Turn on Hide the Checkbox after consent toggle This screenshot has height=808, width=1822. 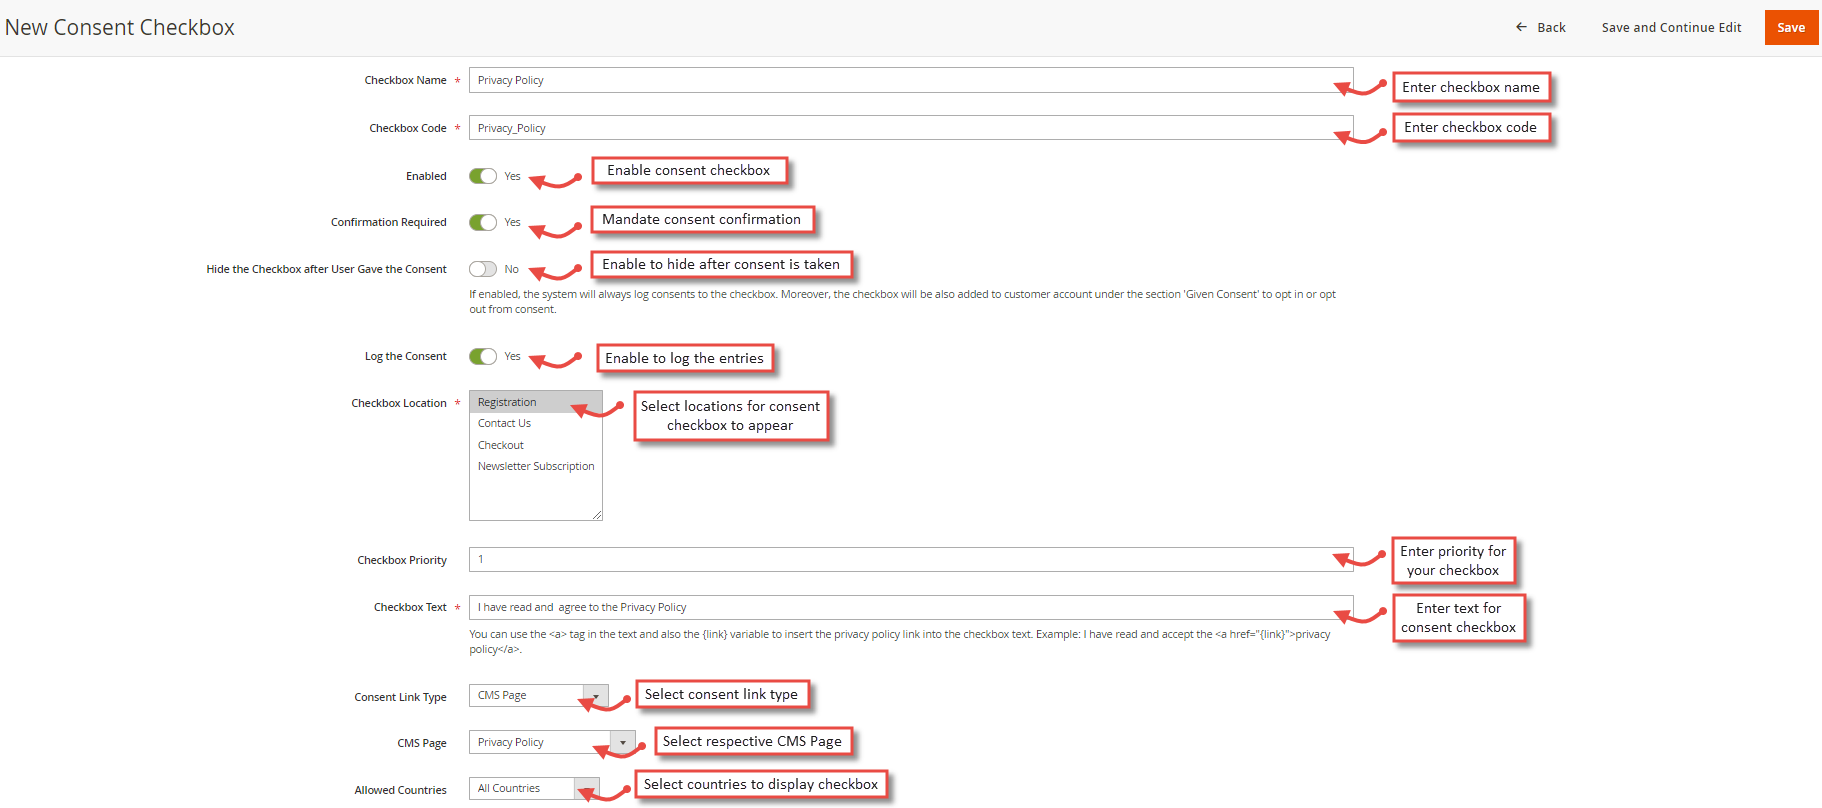(483, 269)
